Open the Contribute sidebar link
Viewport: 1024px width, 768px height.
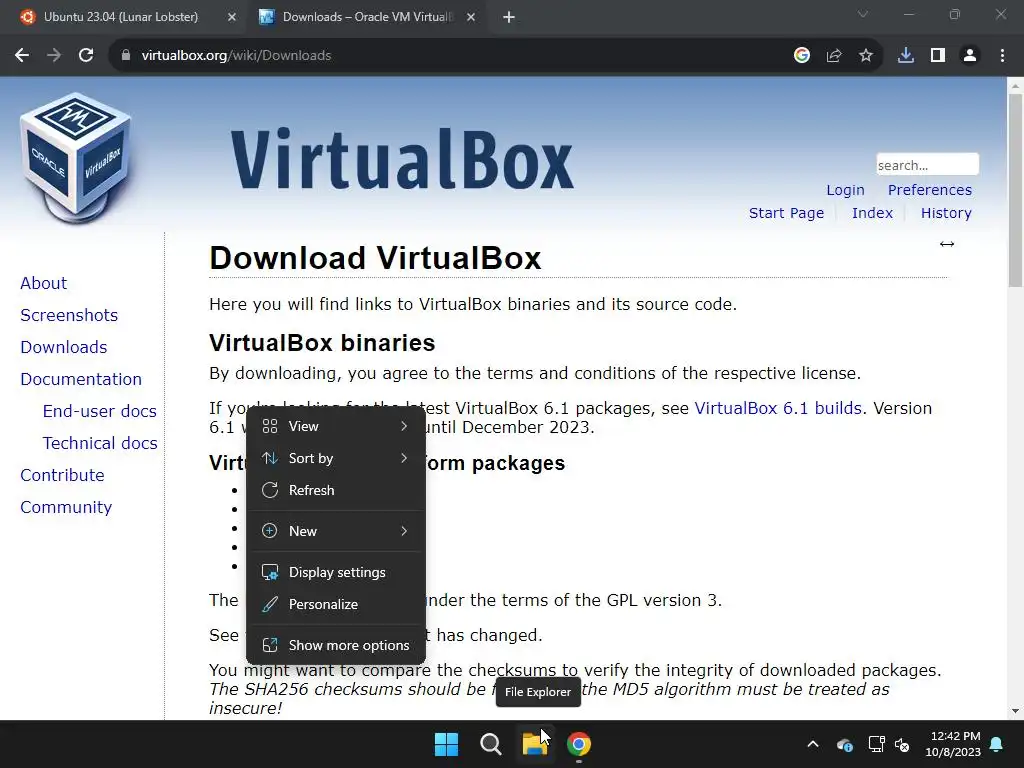point(62,475)
